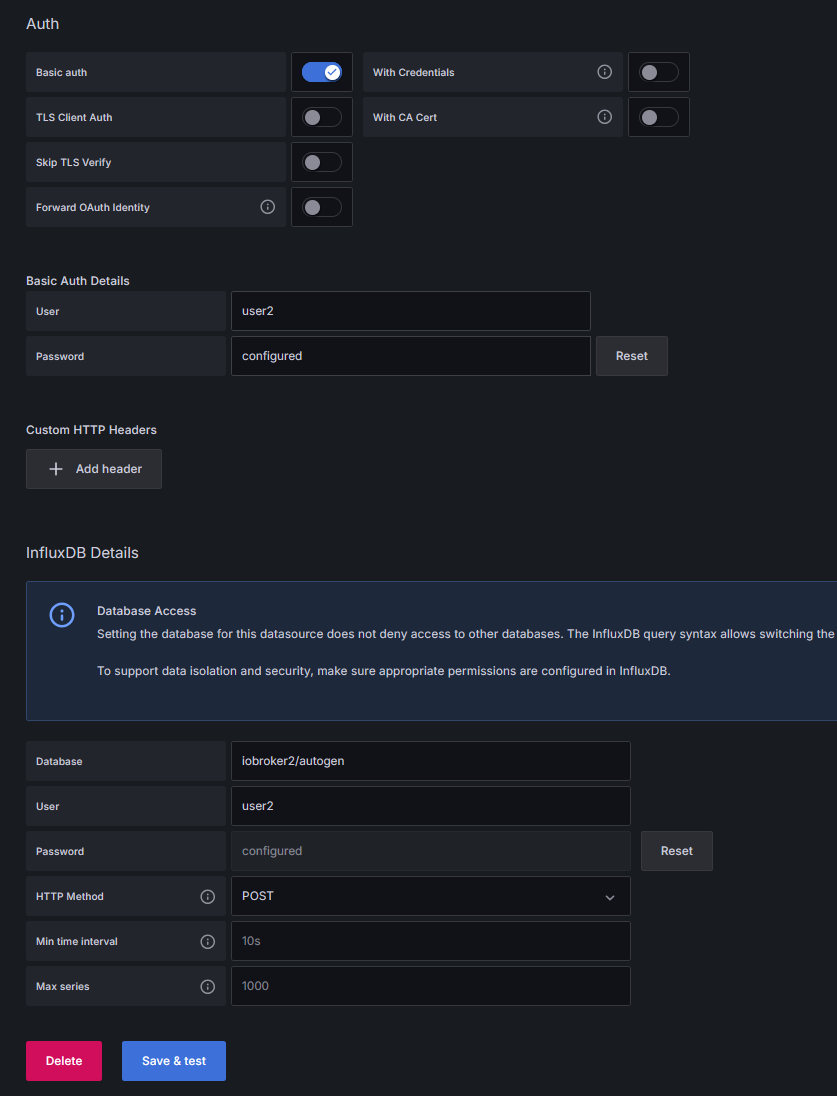Reset the Basic Auth password
The image size is (837, 1096).
click(x=632, y=356)
